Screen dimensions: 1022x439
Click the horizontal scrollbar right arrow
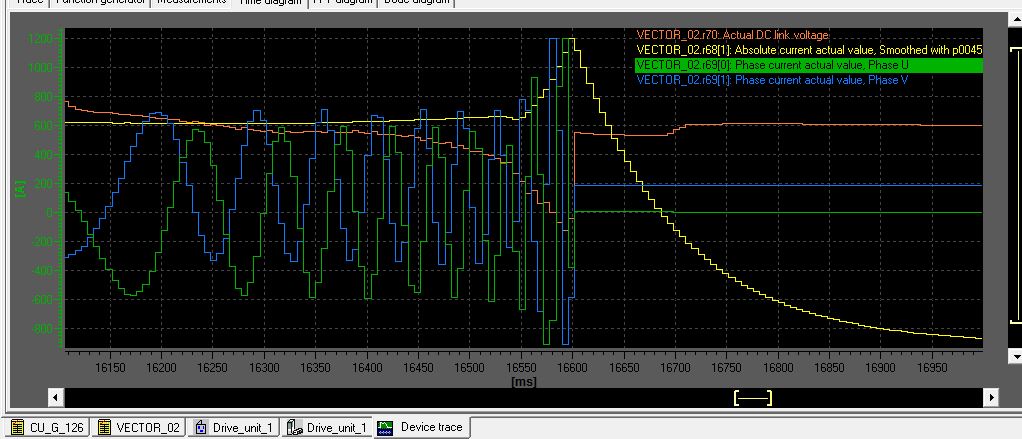(x=991, y=397)
